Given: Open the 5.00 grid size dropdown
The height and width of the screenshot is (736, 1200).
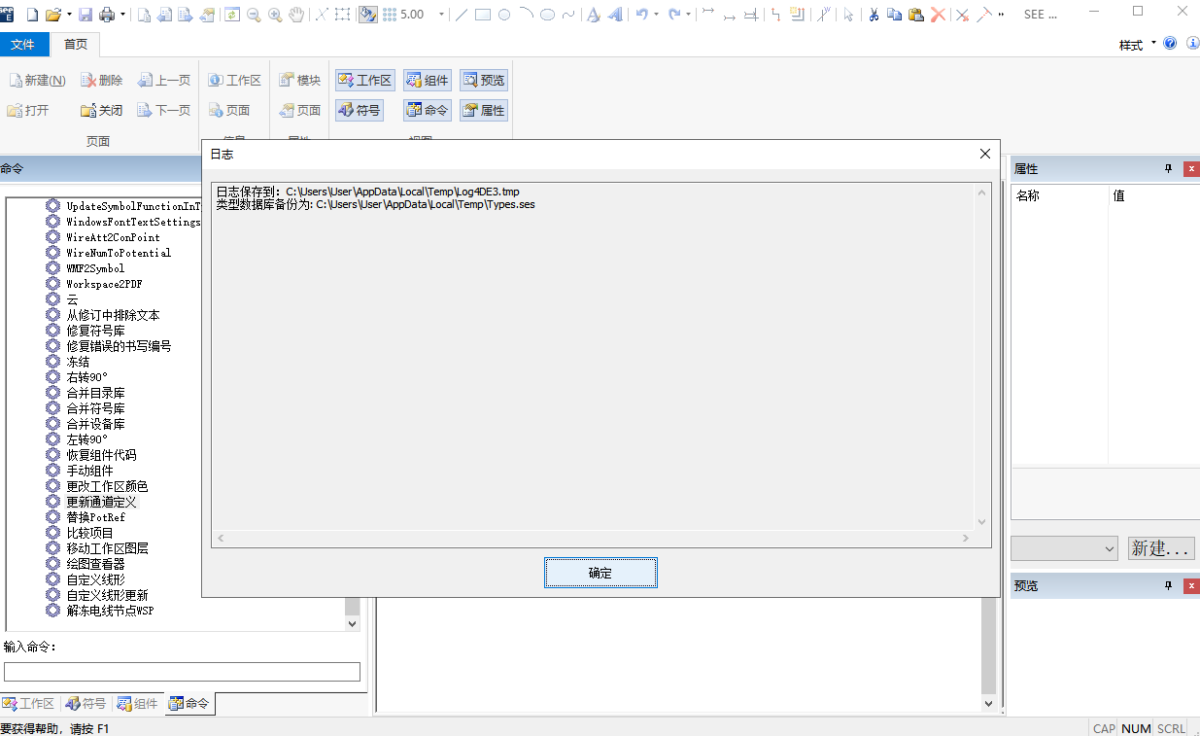Looking at the screenshot, I should click(x=441, y=15).
